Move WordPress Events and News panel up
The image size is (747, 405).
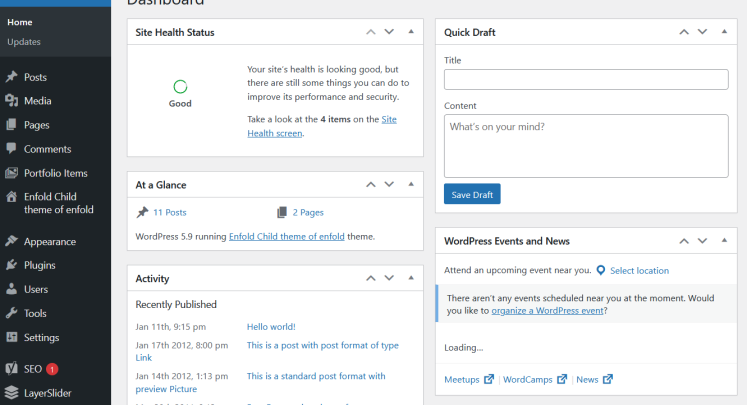coord(684,241)
